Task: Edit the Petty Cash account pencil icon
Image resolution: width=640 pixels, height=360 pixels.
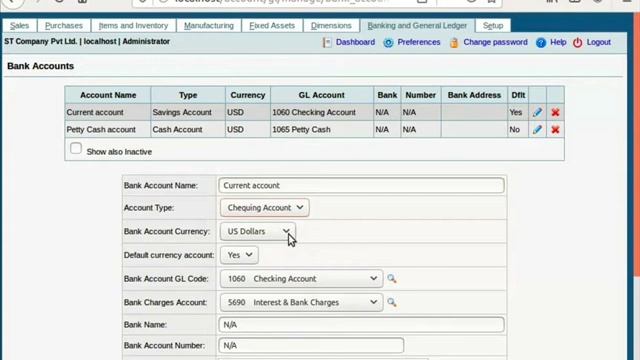Action: (537, 129)
